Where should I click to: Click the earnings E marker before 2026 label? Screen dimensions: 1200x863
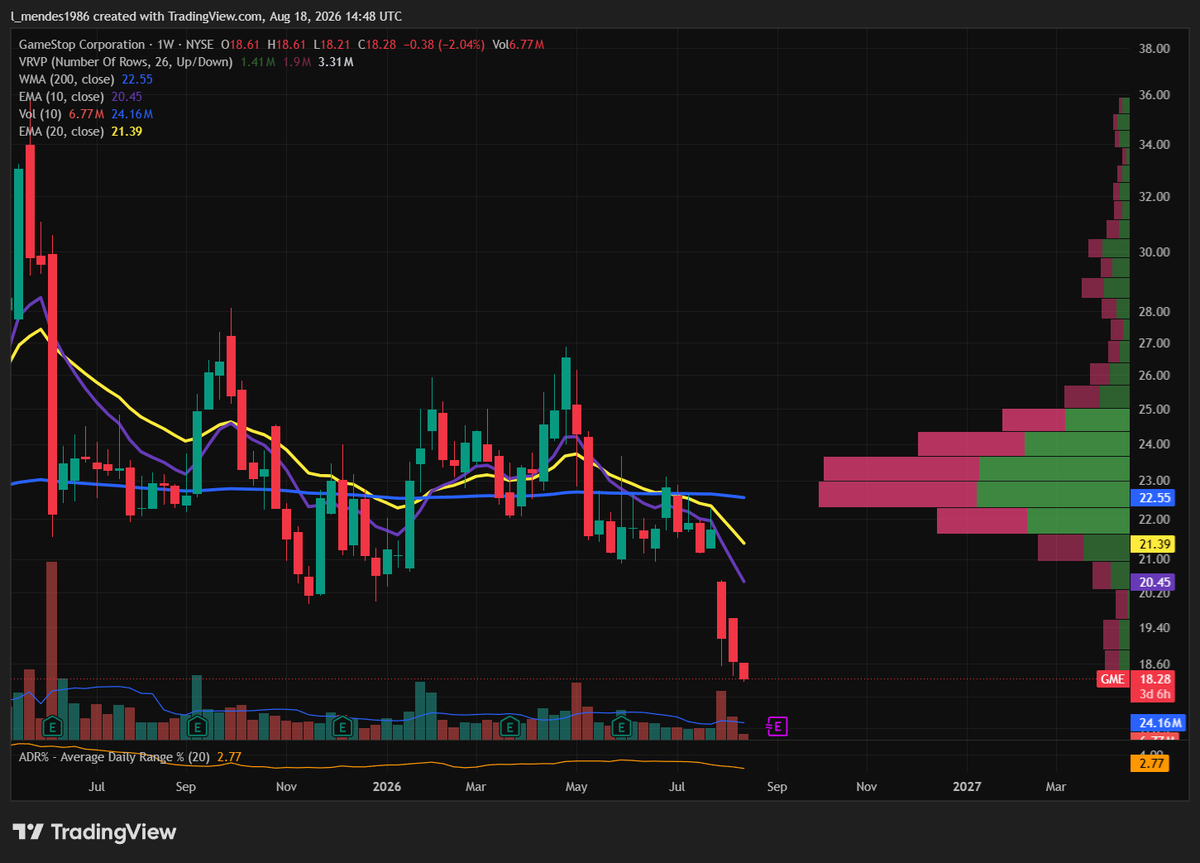tap(342, 726)
